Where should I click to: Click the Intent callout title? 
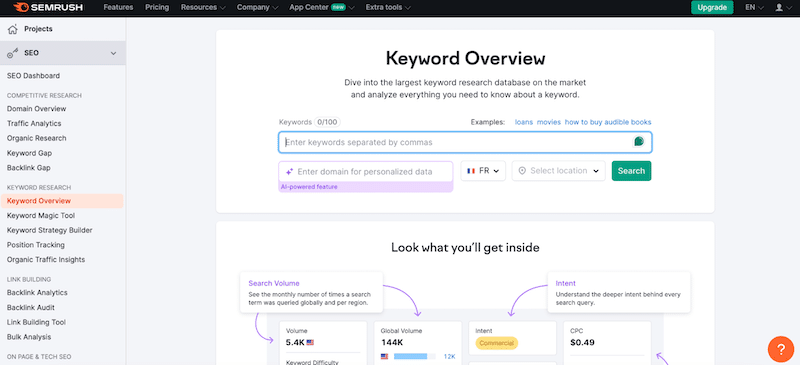click(x=566, y=283)
